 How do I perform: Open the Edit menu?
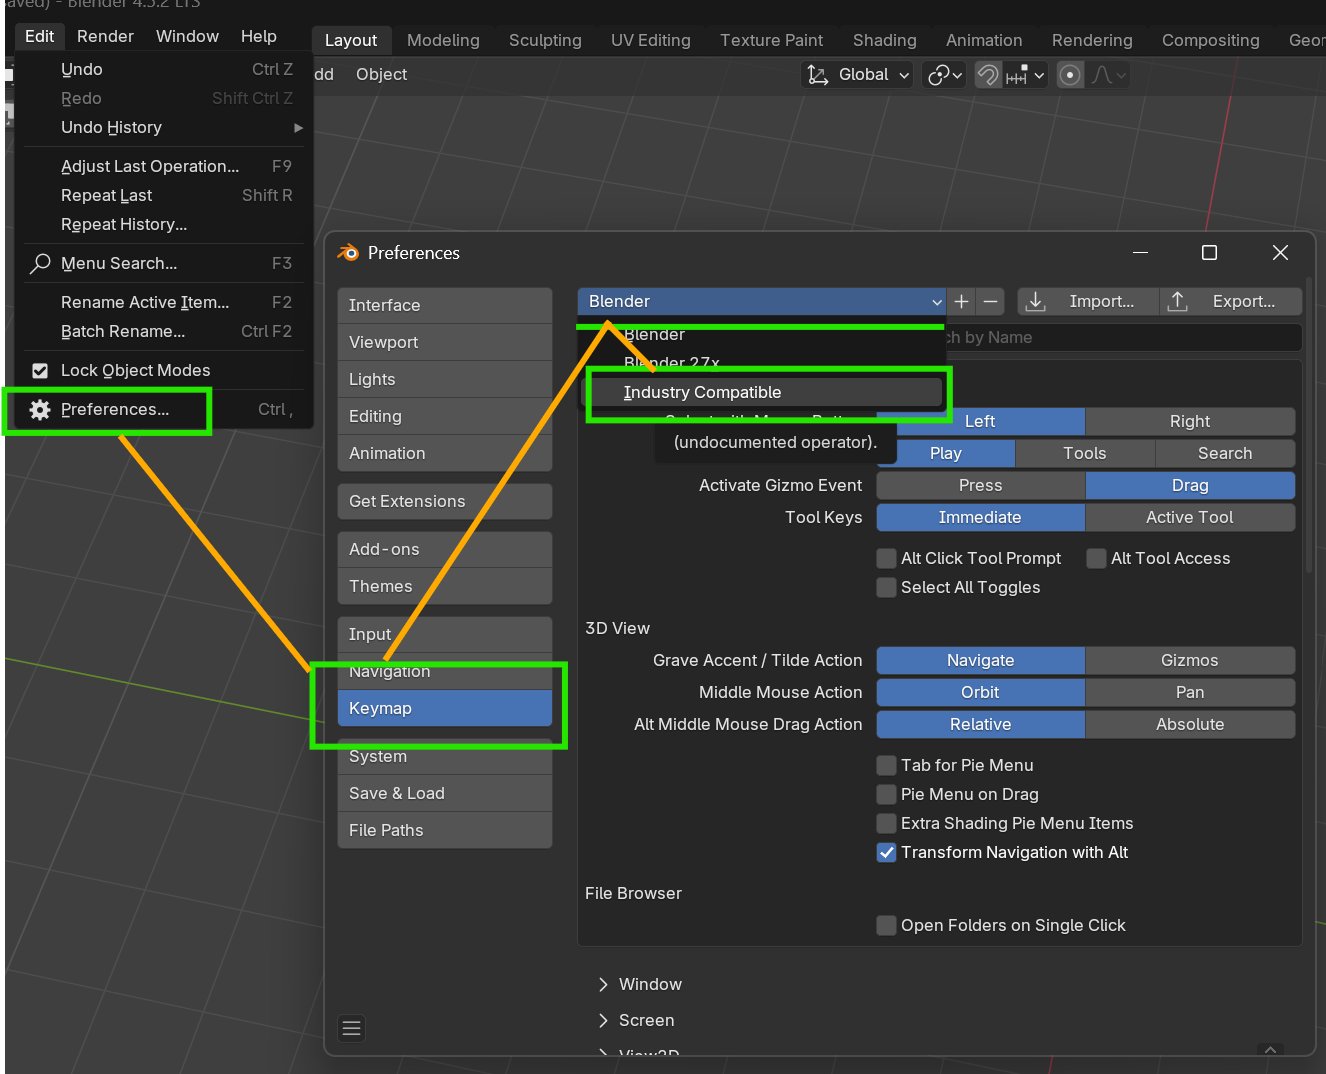[x=40, y=36]
